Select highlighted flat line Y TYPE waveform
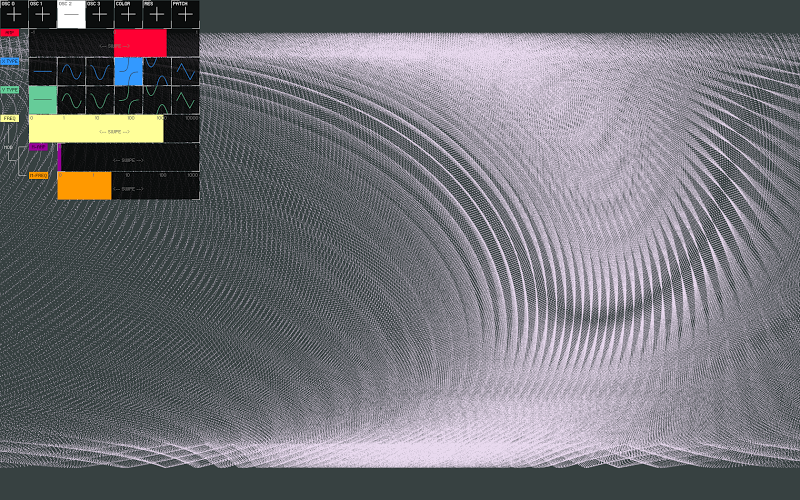Screen dimensions: 800x500 click(43, 100)
